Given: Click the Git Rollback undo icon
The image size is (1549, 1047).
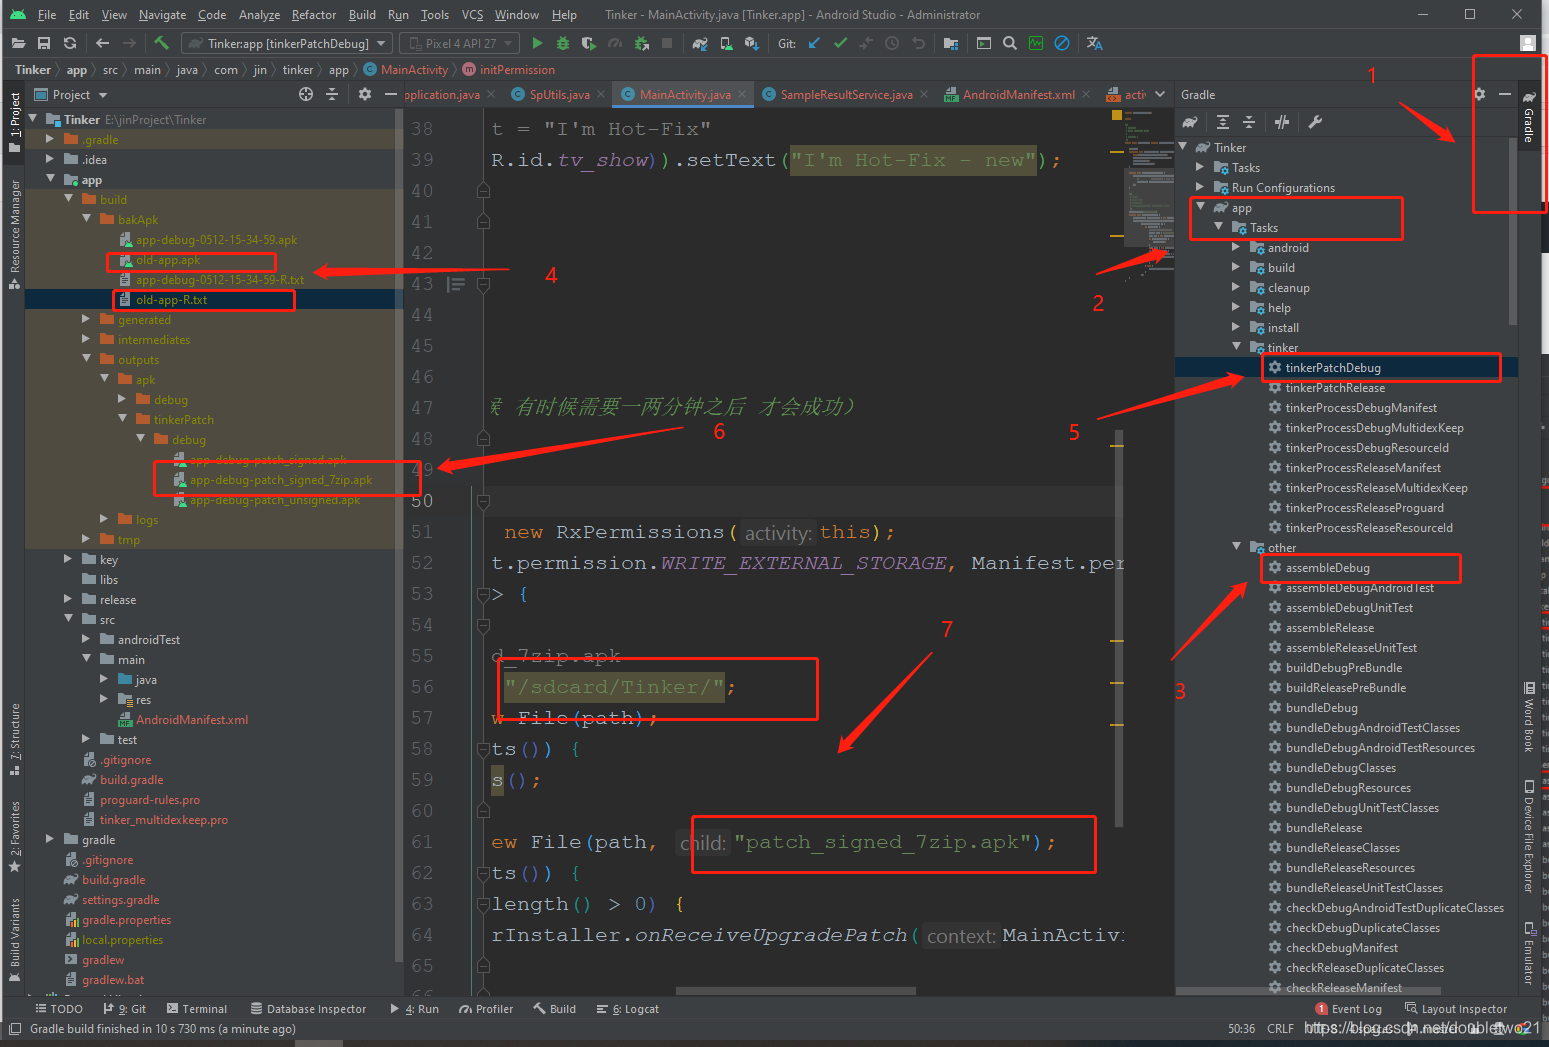Looking at the screenshot, I should 918,43.
